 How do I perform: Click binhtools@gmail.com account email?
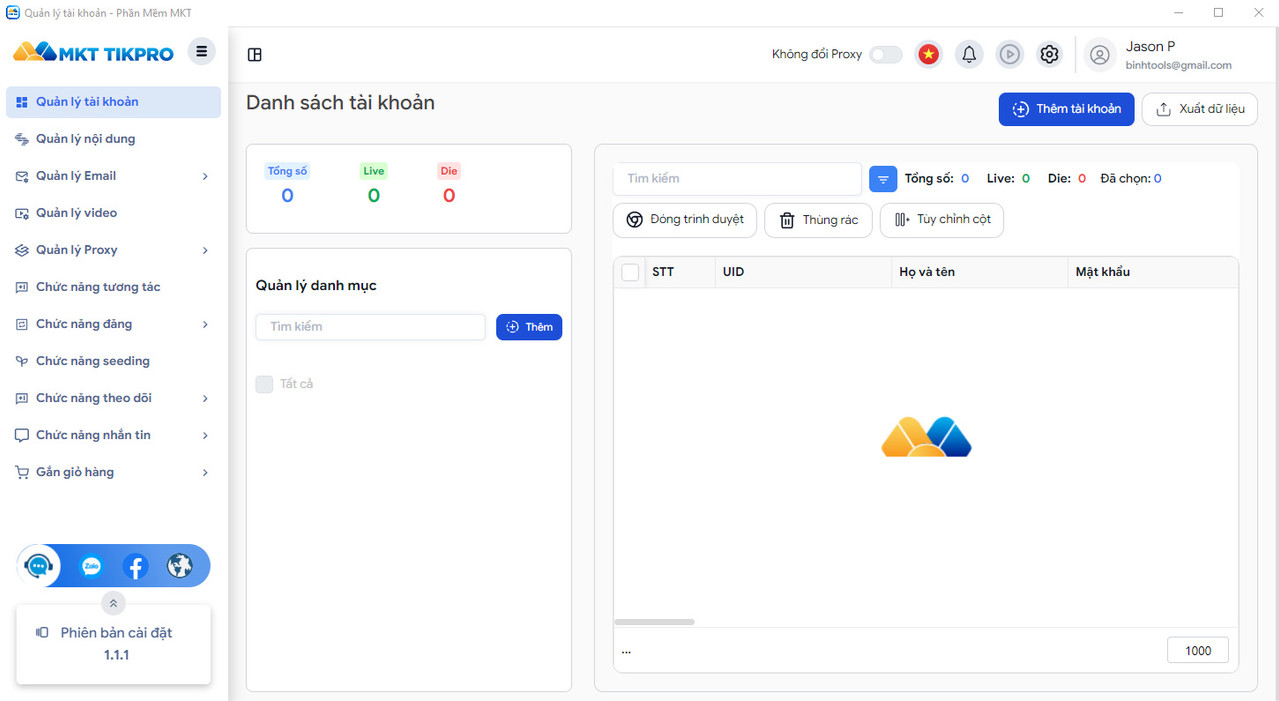coord(1179,66)
